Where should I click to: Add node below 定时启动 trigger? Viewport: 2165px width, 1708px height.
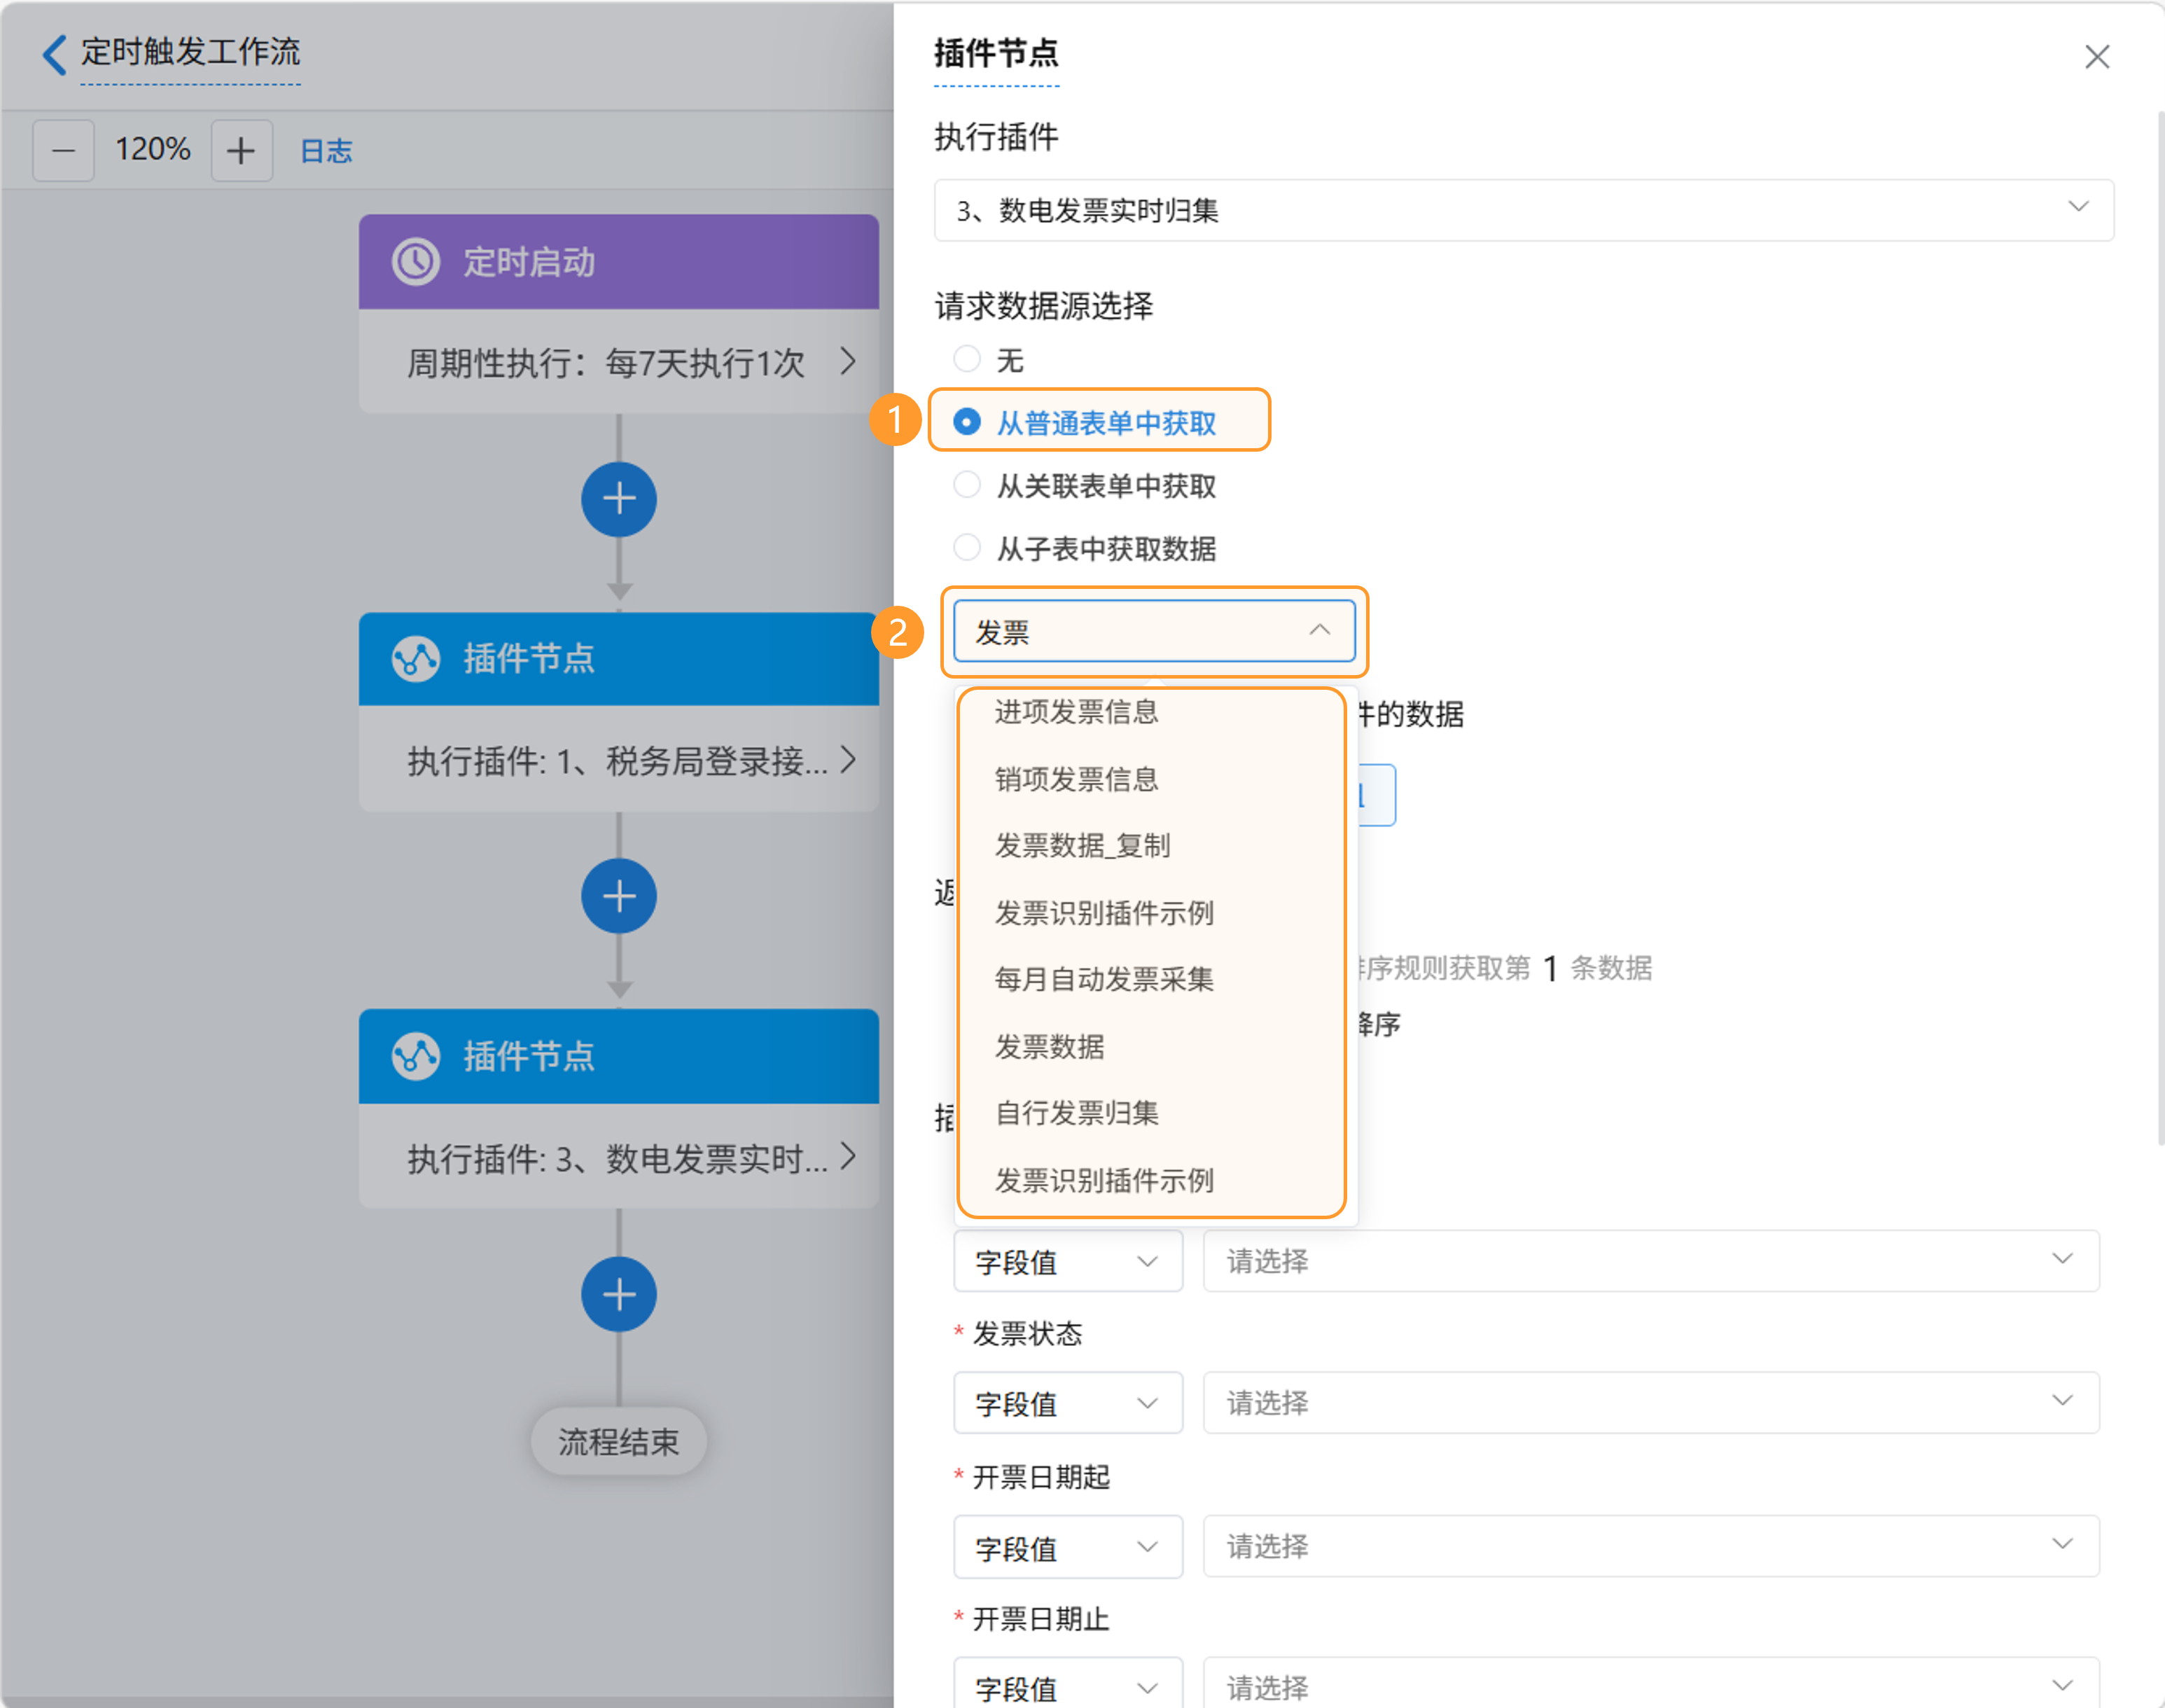pos(619,499)
